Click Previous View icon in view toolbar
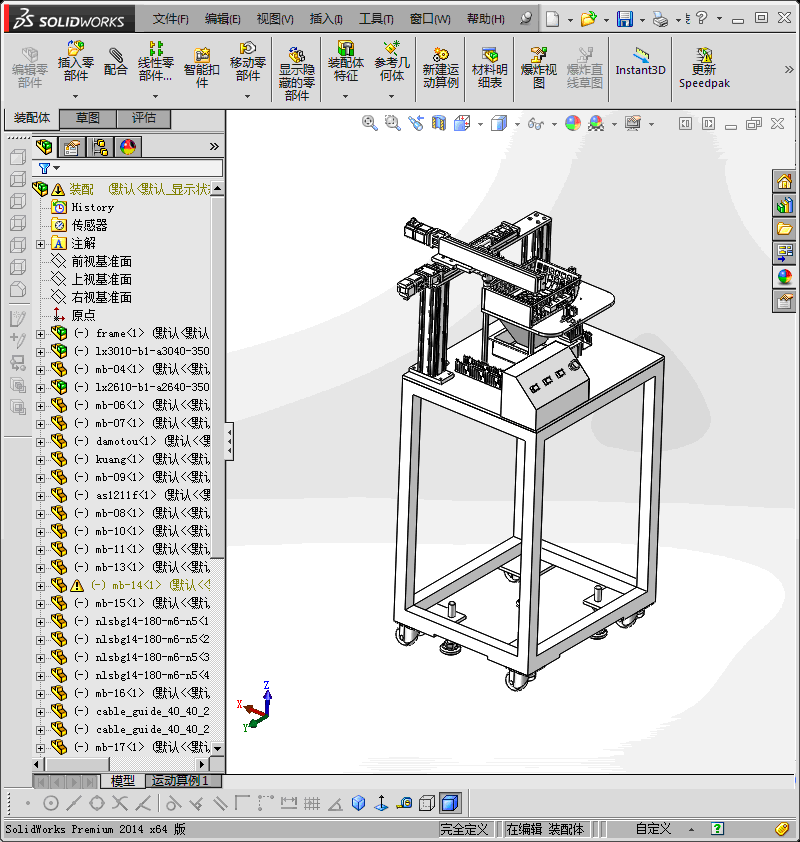This screenshot has height=842, width=800. 416,123
